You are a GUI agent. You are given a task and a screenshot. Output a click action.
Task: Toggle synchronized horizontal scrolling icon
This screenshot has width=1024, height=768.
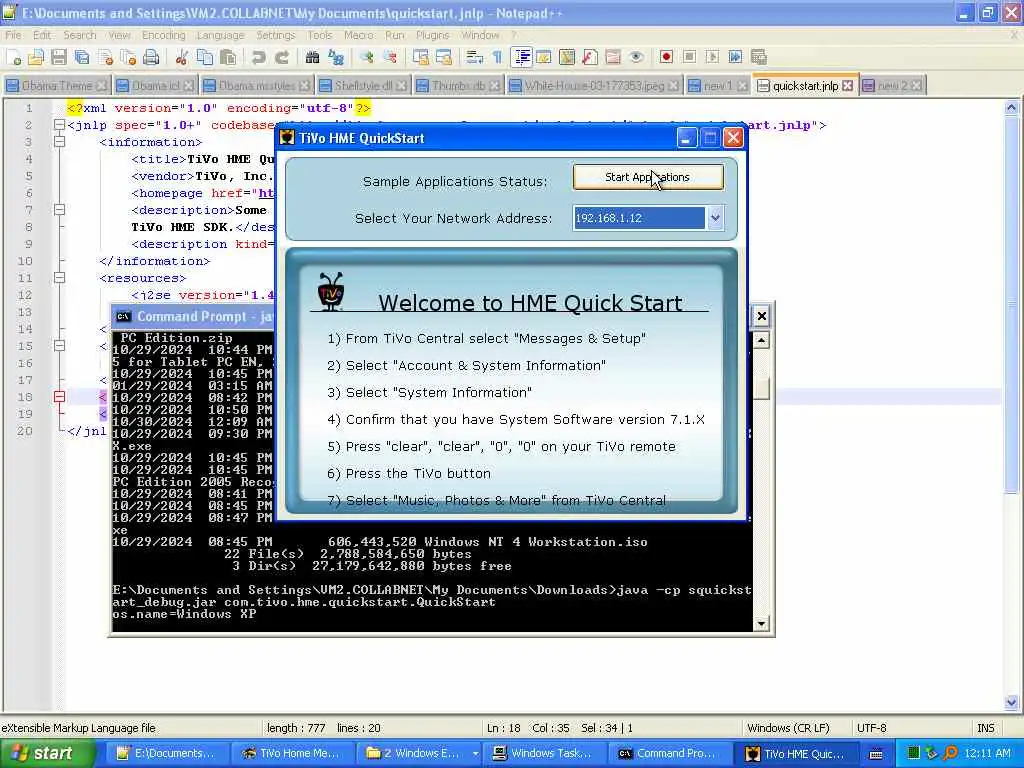tap(443, 57)
